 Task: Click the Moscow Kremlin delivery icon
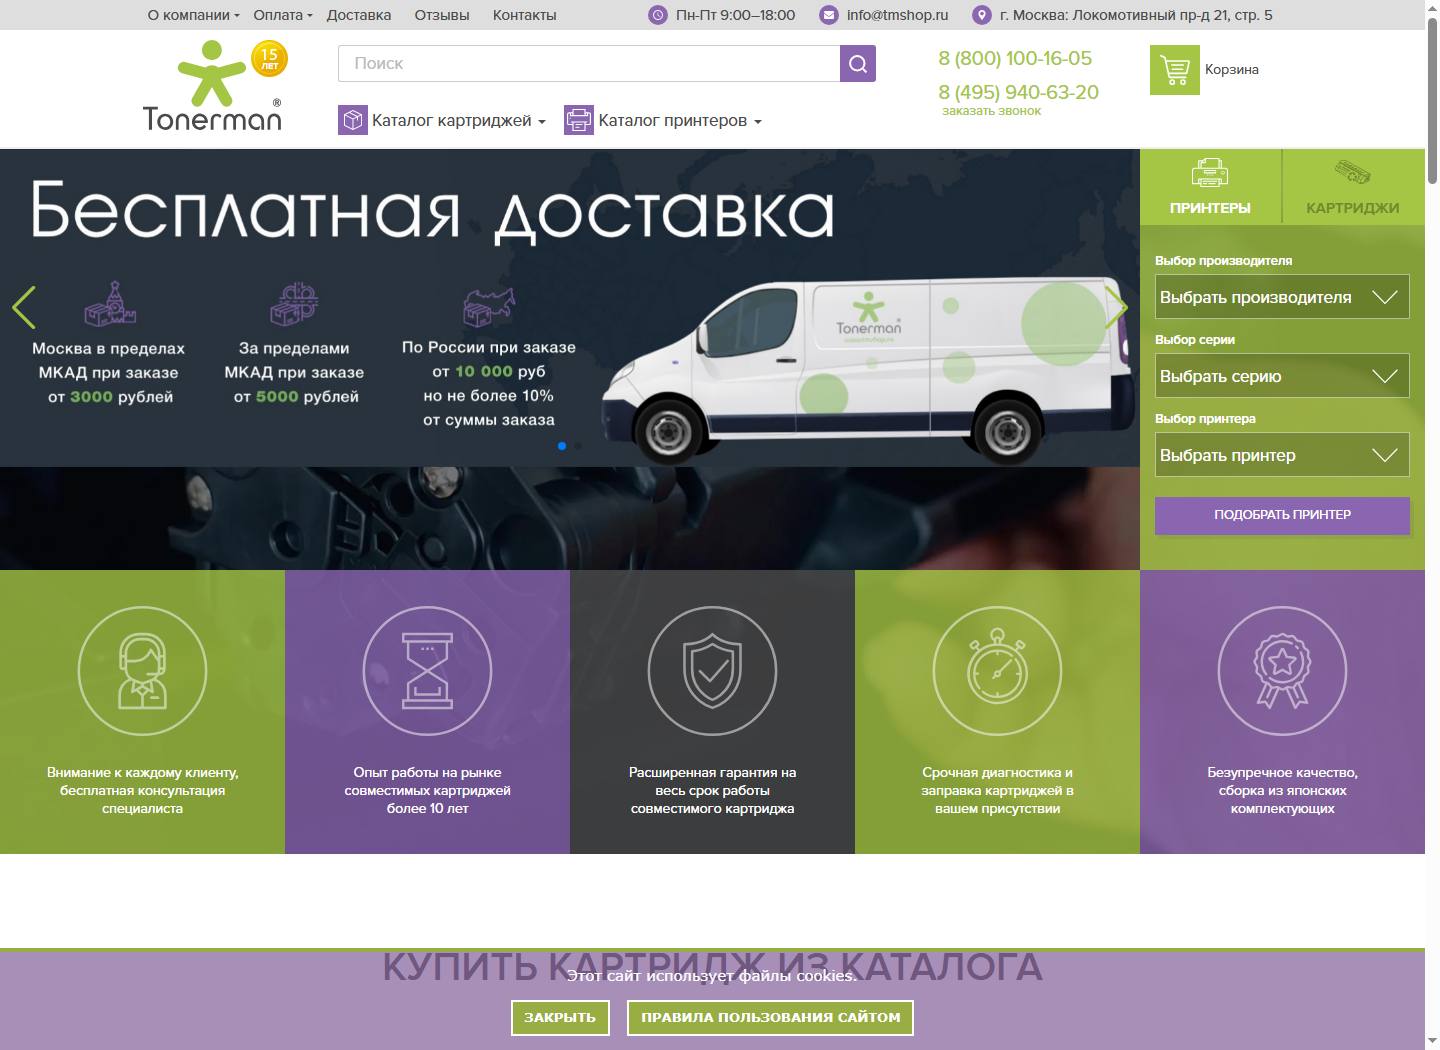click(109, 304)
